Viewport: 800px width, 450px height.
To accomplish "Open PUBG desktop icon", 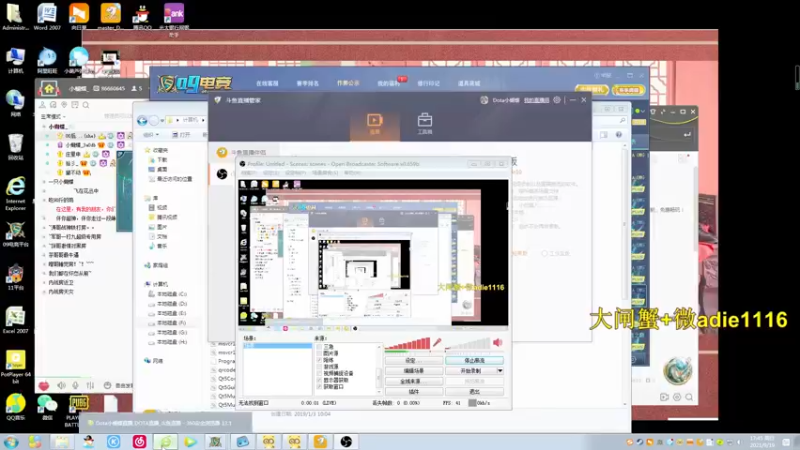I will point(78,409).
